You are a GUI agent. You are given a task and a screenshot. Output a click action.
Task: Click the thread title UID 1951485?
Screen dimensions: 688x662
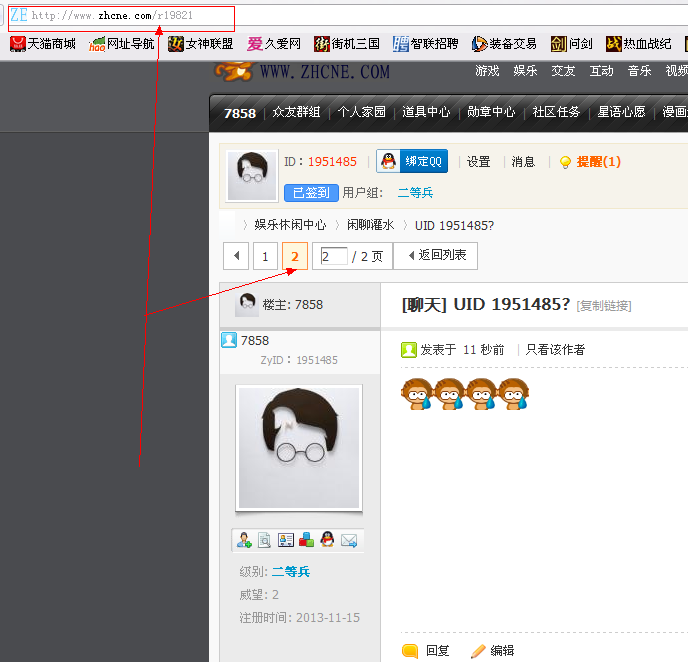click(x=512, y=304)
